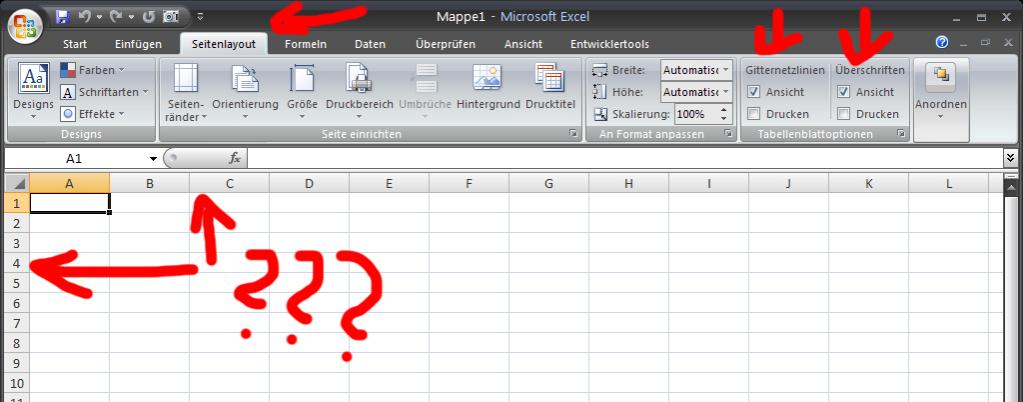This screenshot has width=1023, height=402.
Task: Open Druckbereich print area options
Action: pos(359,92)
